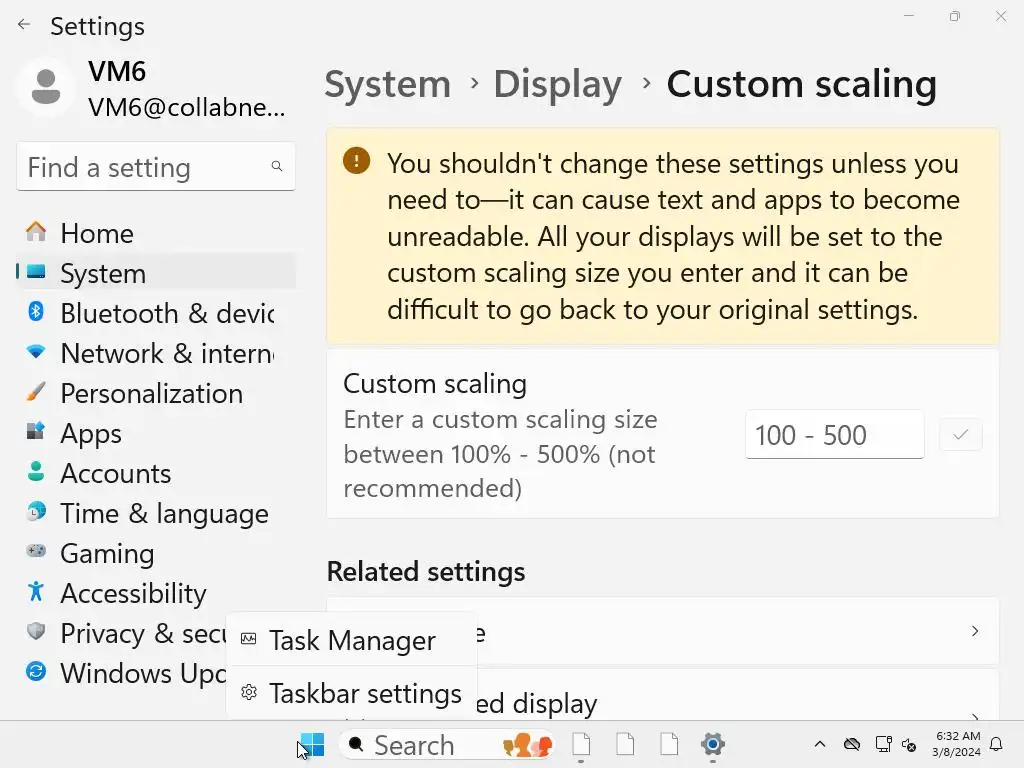Viewport: 1024px width, 768px height.
Task: Click the Personalization paintbrush icon
Action: point(36,393)
